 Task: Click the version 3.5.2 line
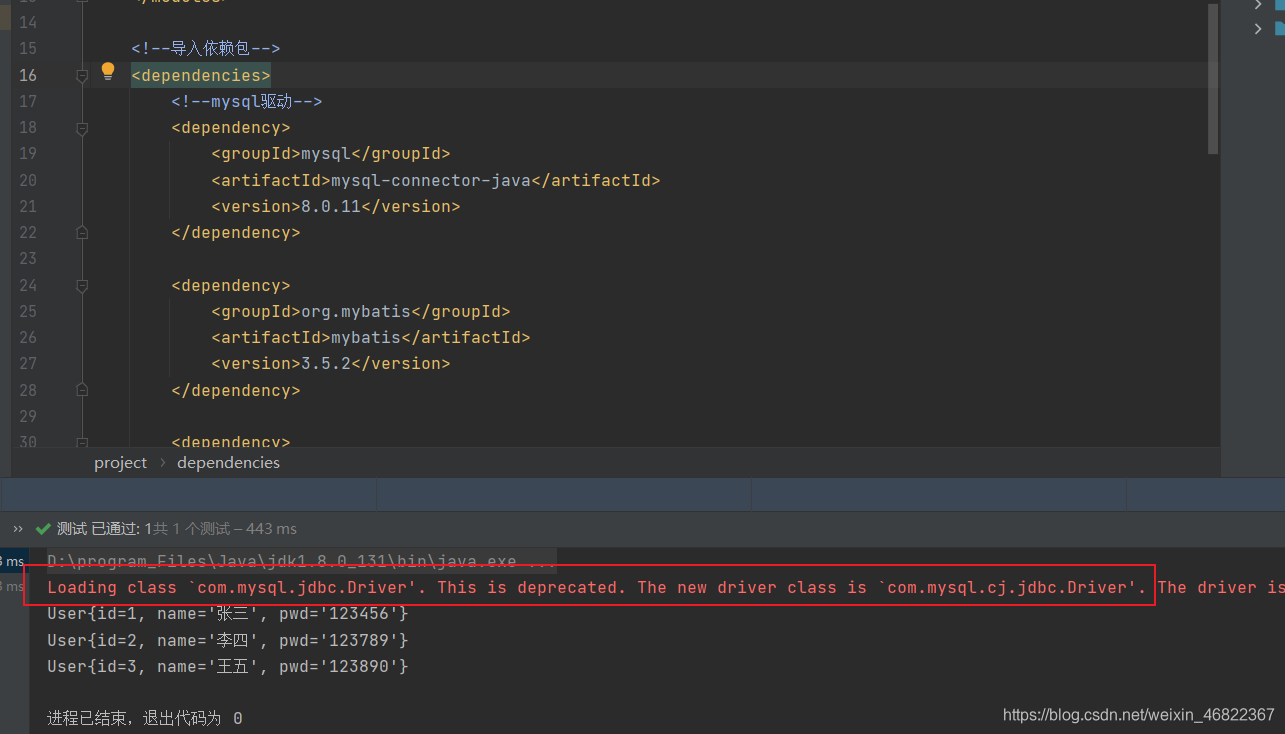pos(331,363)
